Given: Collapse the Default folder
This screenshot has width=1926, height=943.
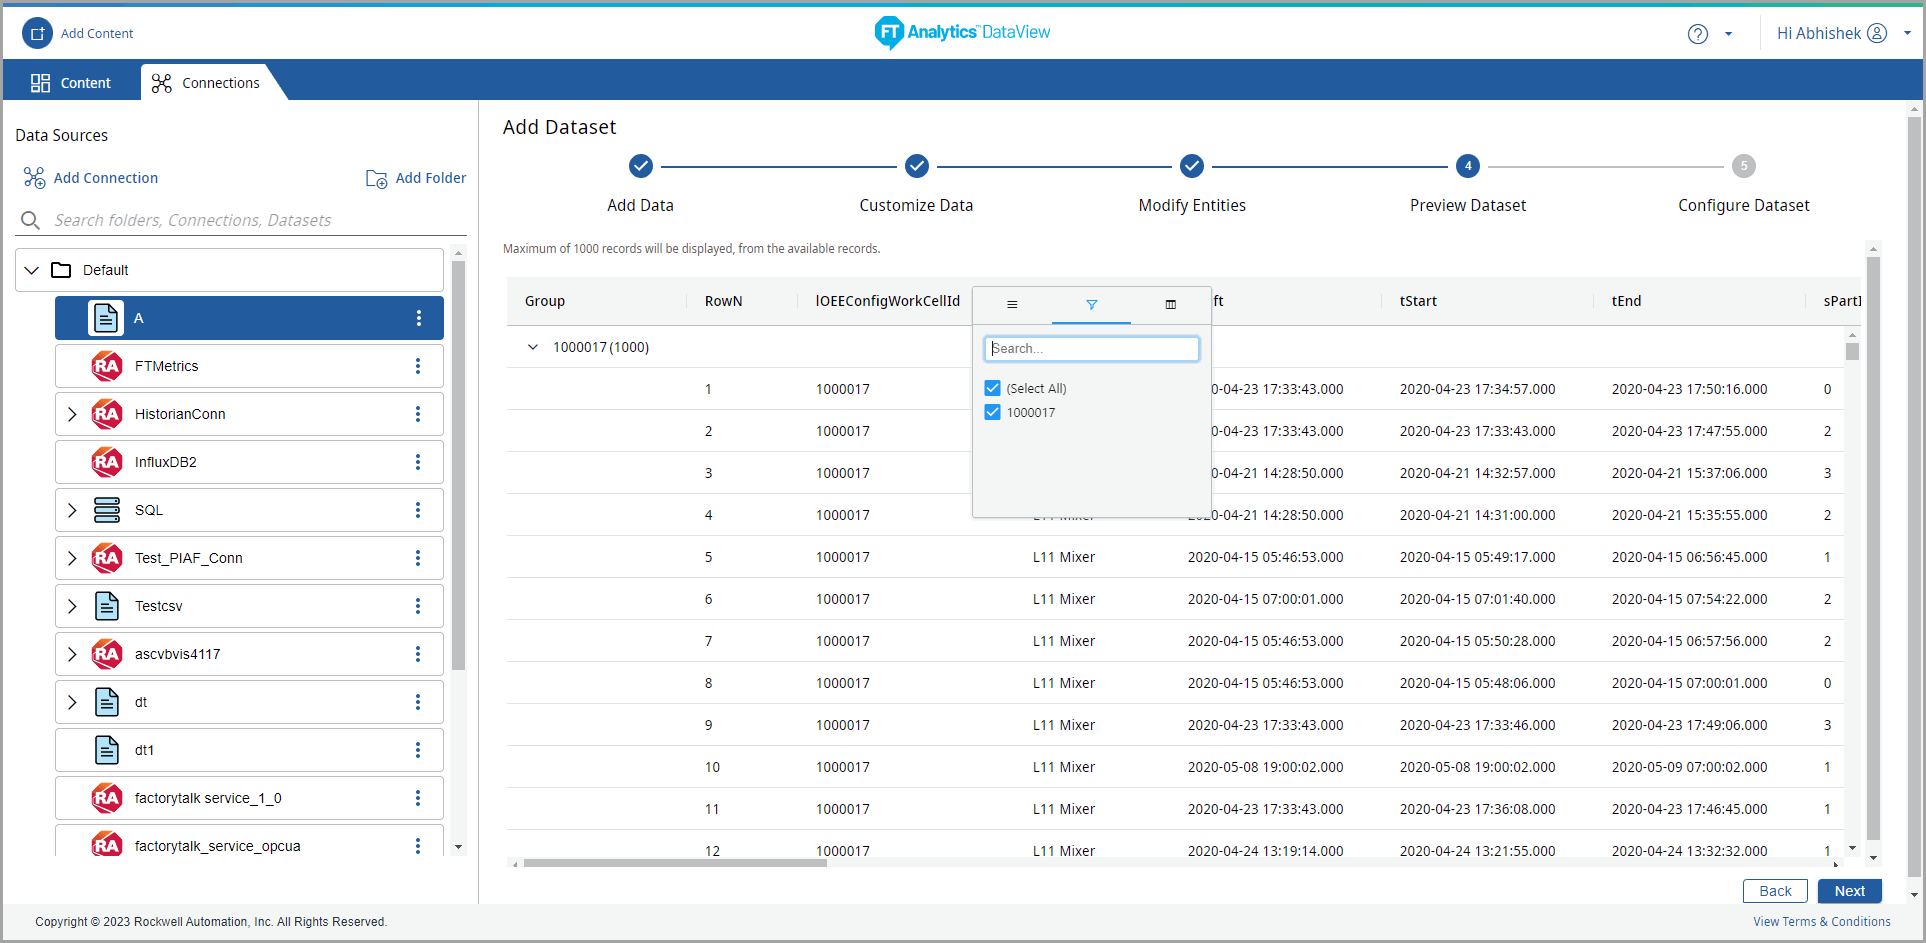Looking at the screenshot, I should (x=32, y=270).
